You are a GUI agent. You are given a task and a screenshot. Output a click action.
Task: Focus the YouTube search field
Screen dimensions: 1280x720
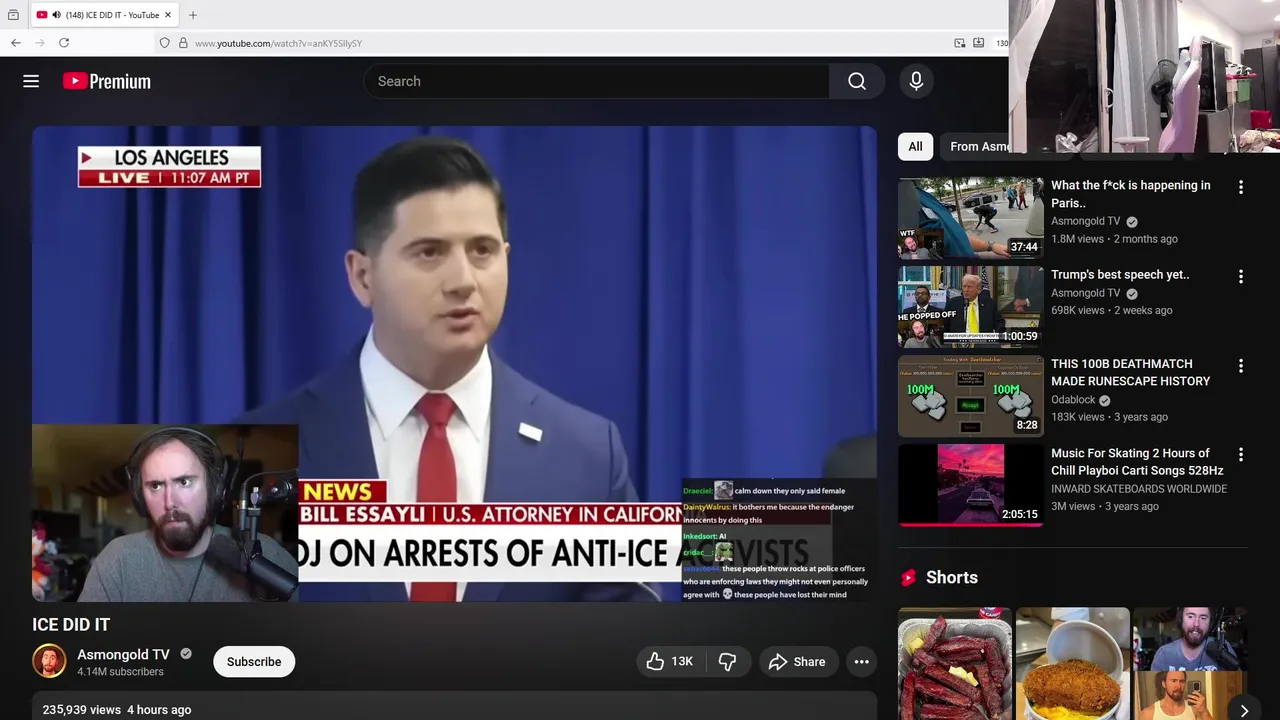tap(597, 81)
